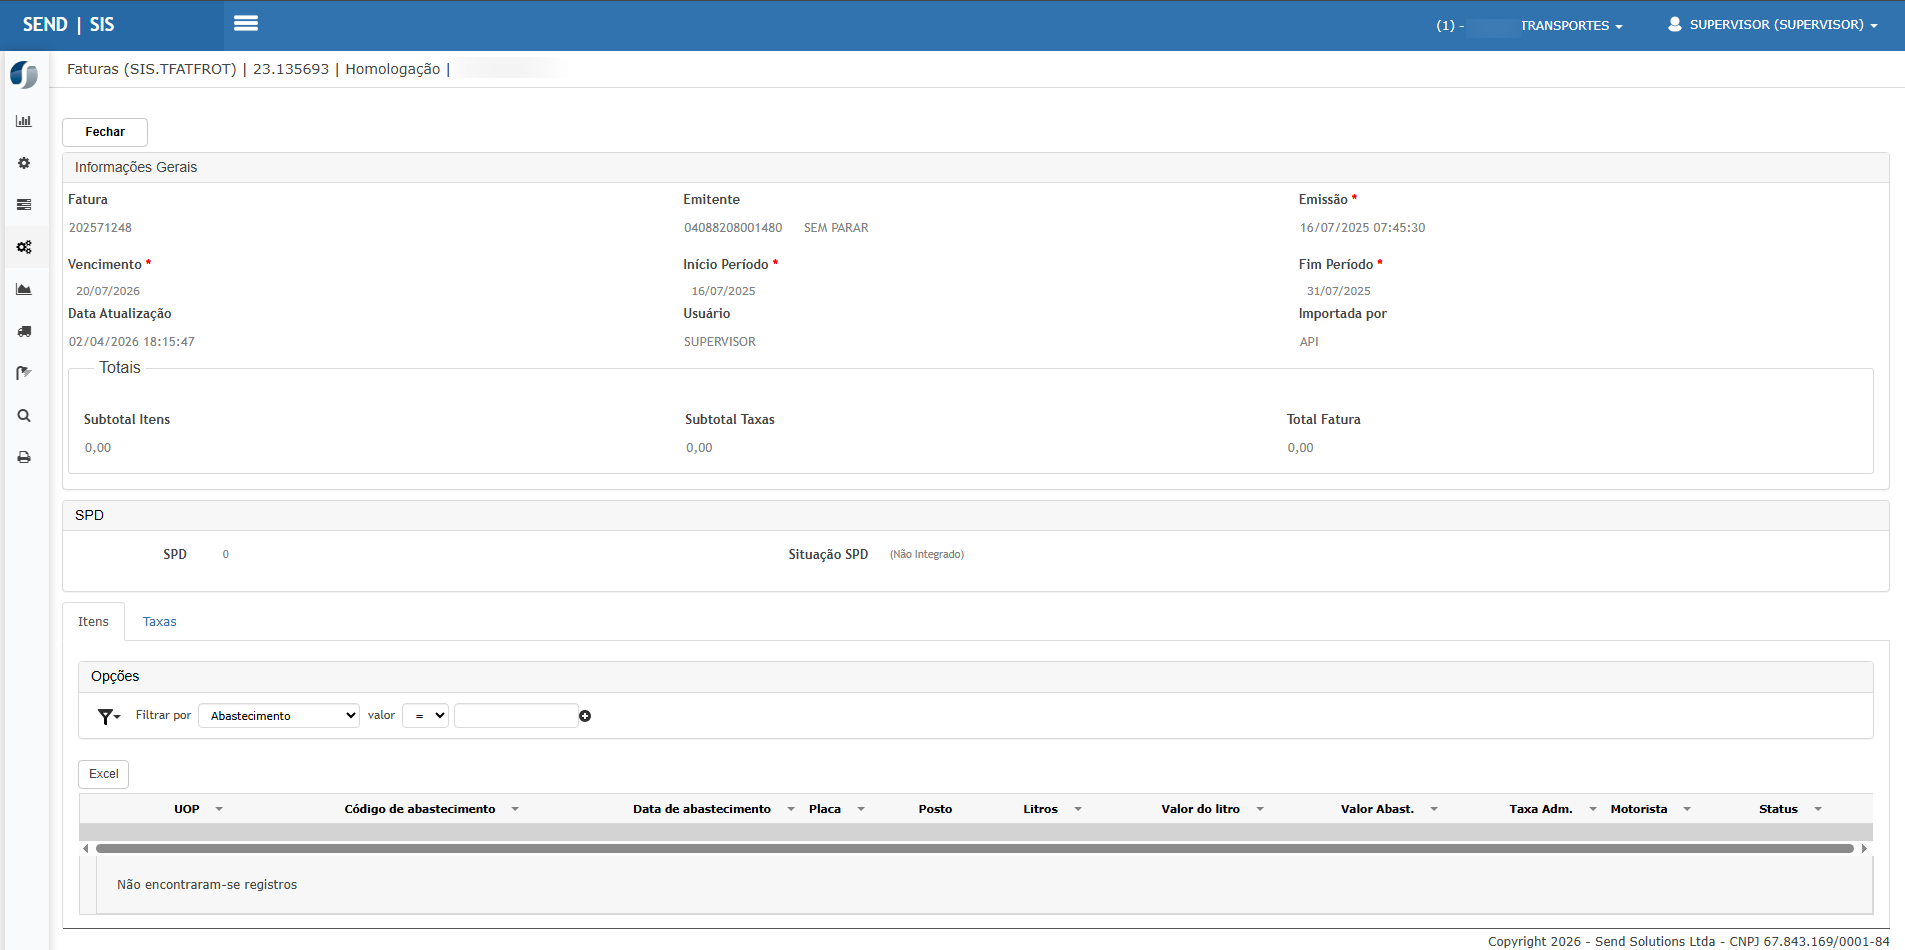Open the SUPERVISOR user menu
Image resolution: width=1905 pixels, height=950 pixels.
coord(1773,25)
